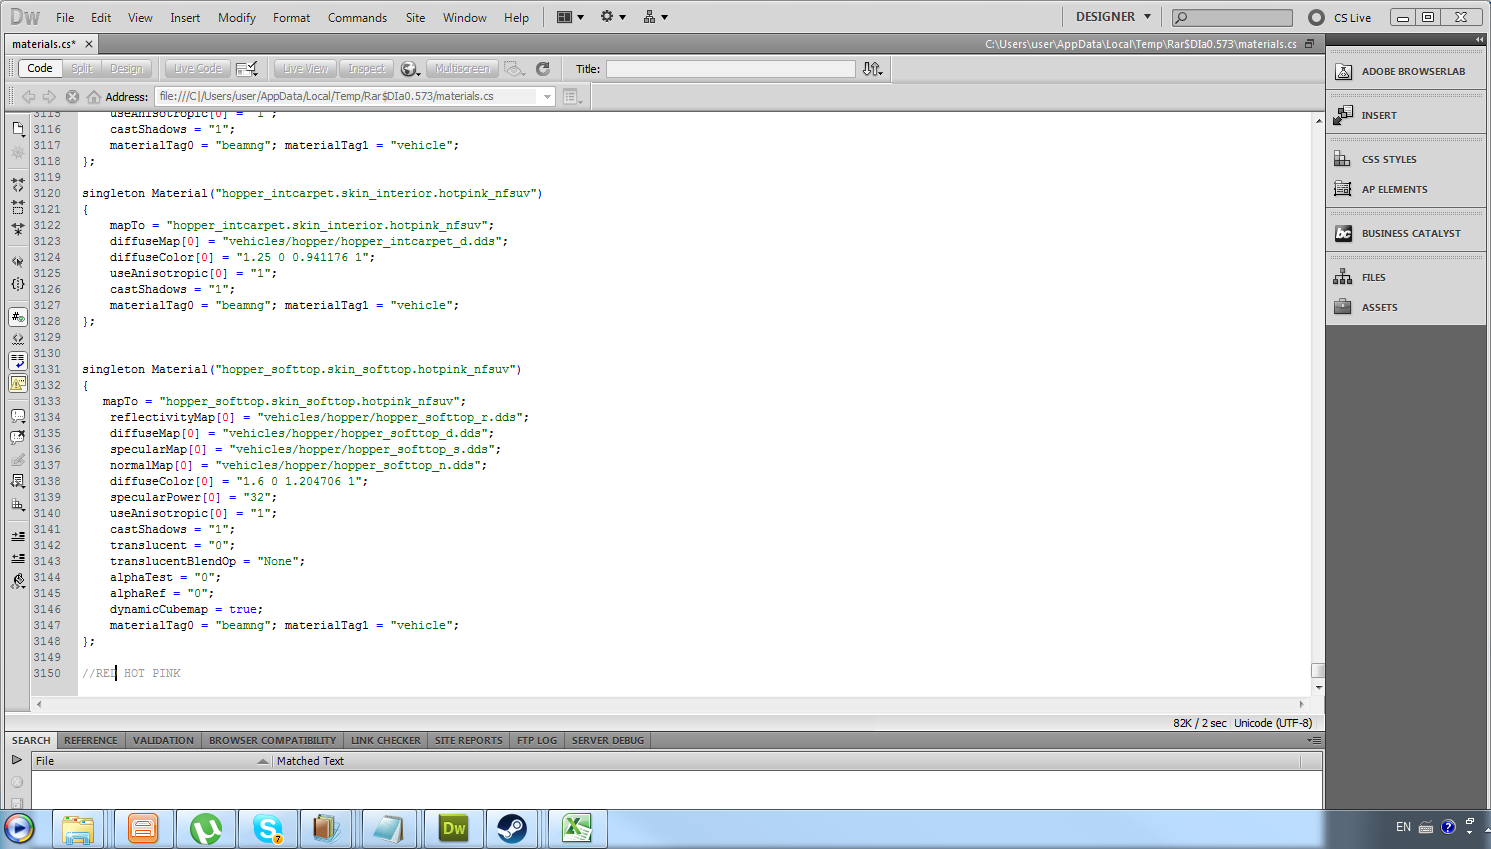Run Find All green play button
The image size is (1491, 849).
17,760
